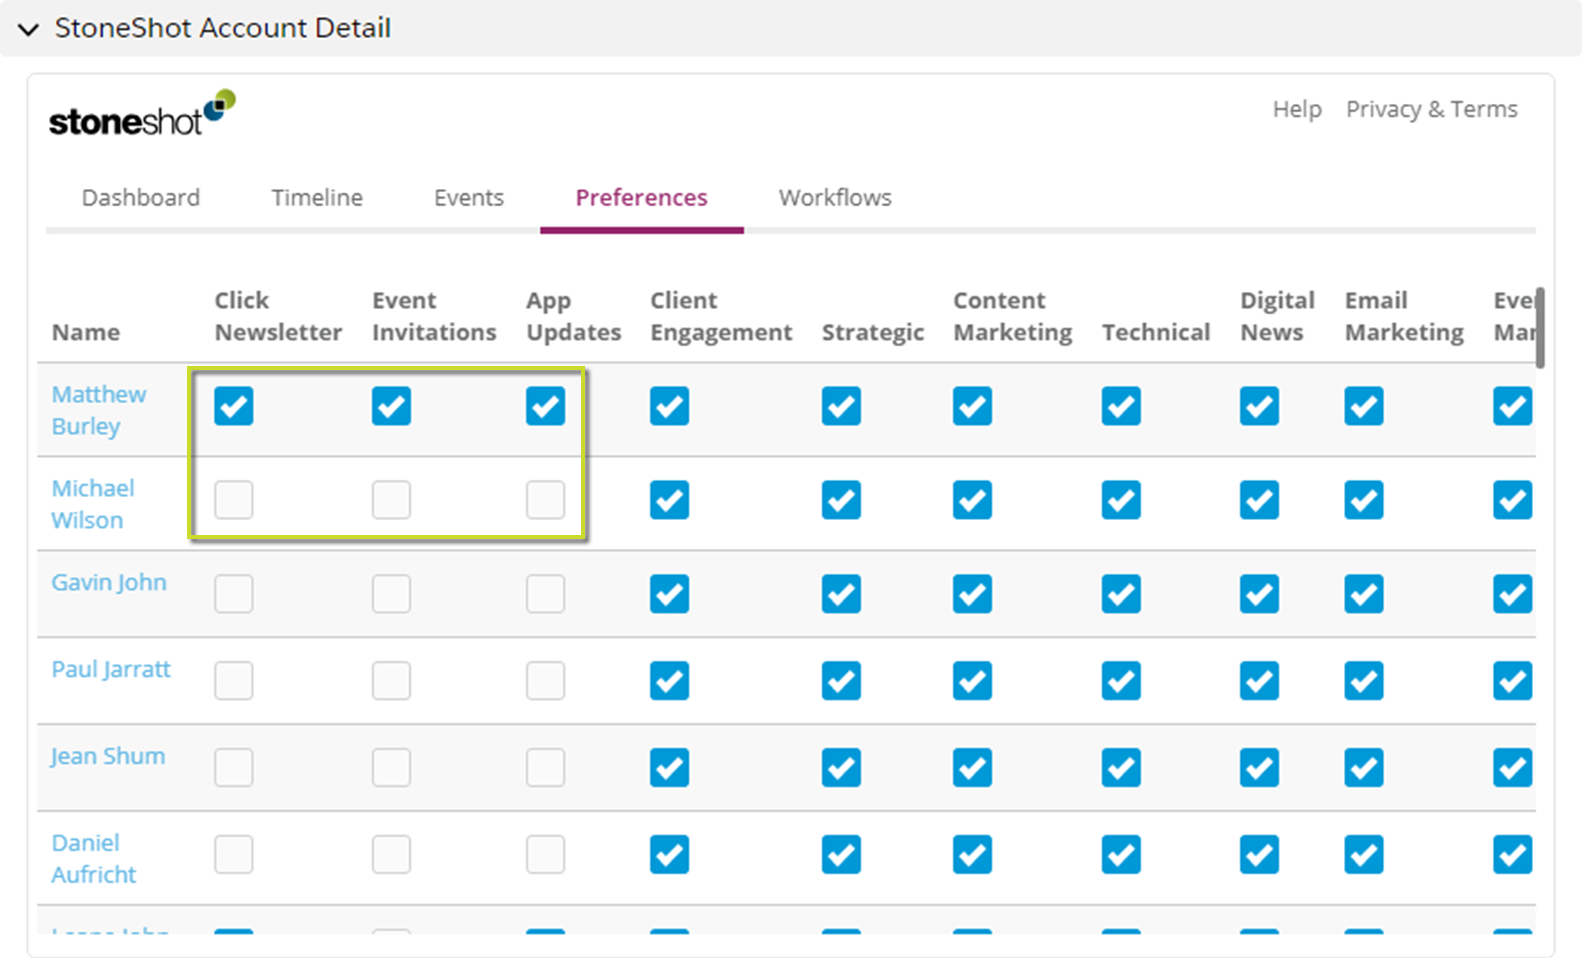This screenshot has height=958, width=1582.
Task: Open Jean Shum's contact link
Action: 108,756
